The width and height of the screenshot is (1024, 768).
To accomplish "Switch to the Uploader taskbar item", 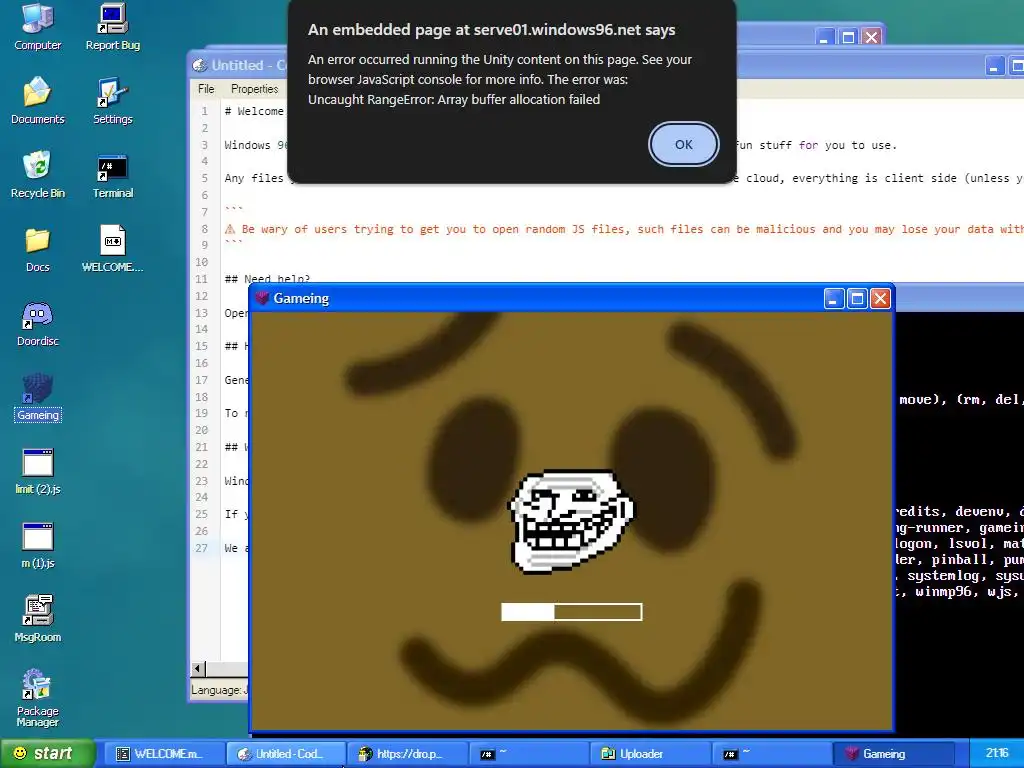I will tap(649, 754).
